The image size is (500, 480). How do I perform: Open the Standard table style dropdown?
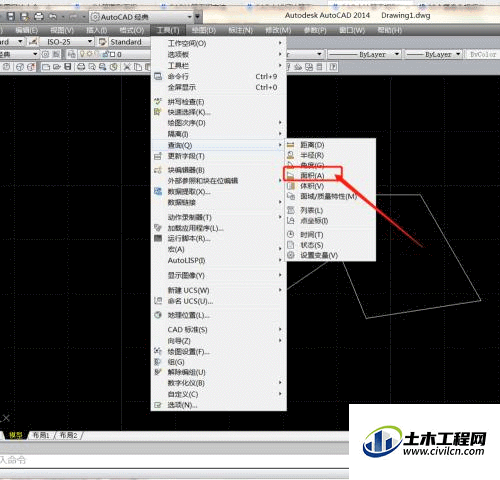coord(129,42)
